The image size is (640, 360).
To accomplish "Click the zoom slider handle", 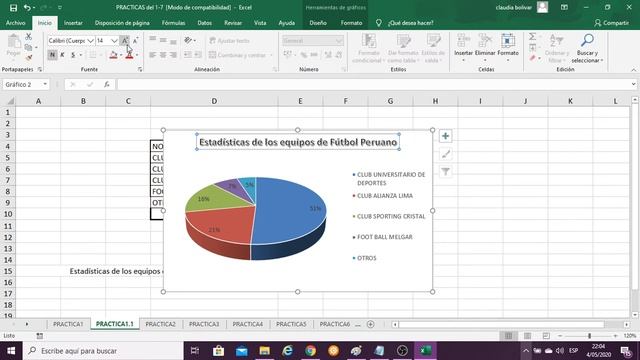I will point(589,336).
